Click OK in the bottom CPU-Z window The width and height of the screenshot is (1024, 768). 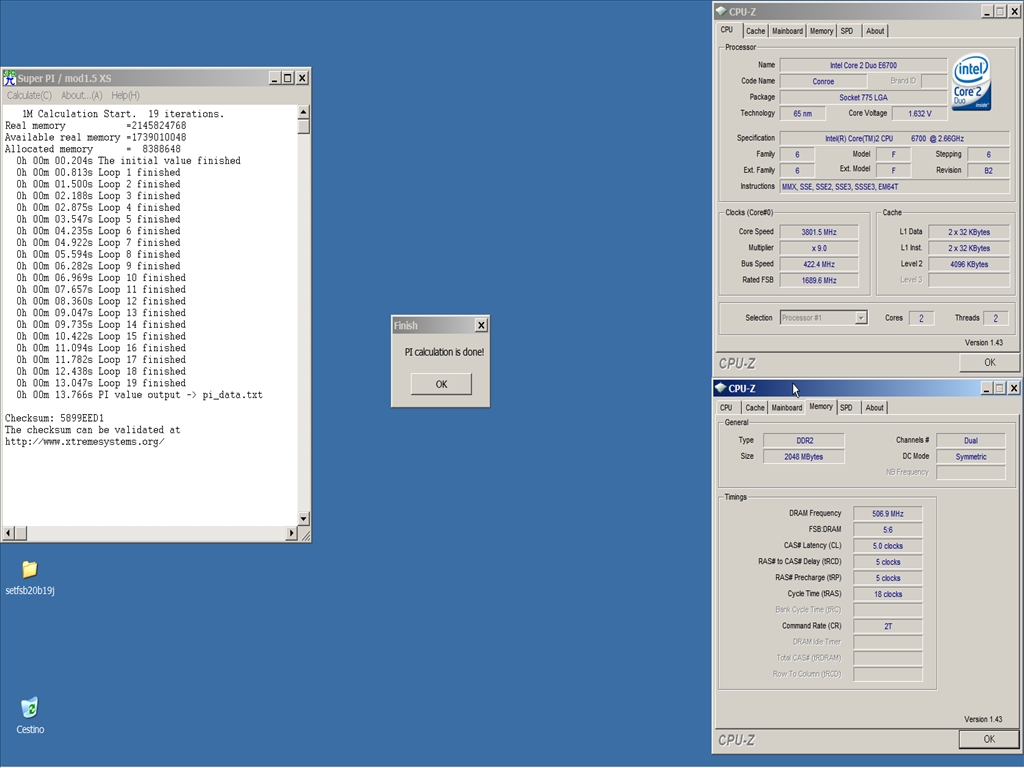point(989,739)
